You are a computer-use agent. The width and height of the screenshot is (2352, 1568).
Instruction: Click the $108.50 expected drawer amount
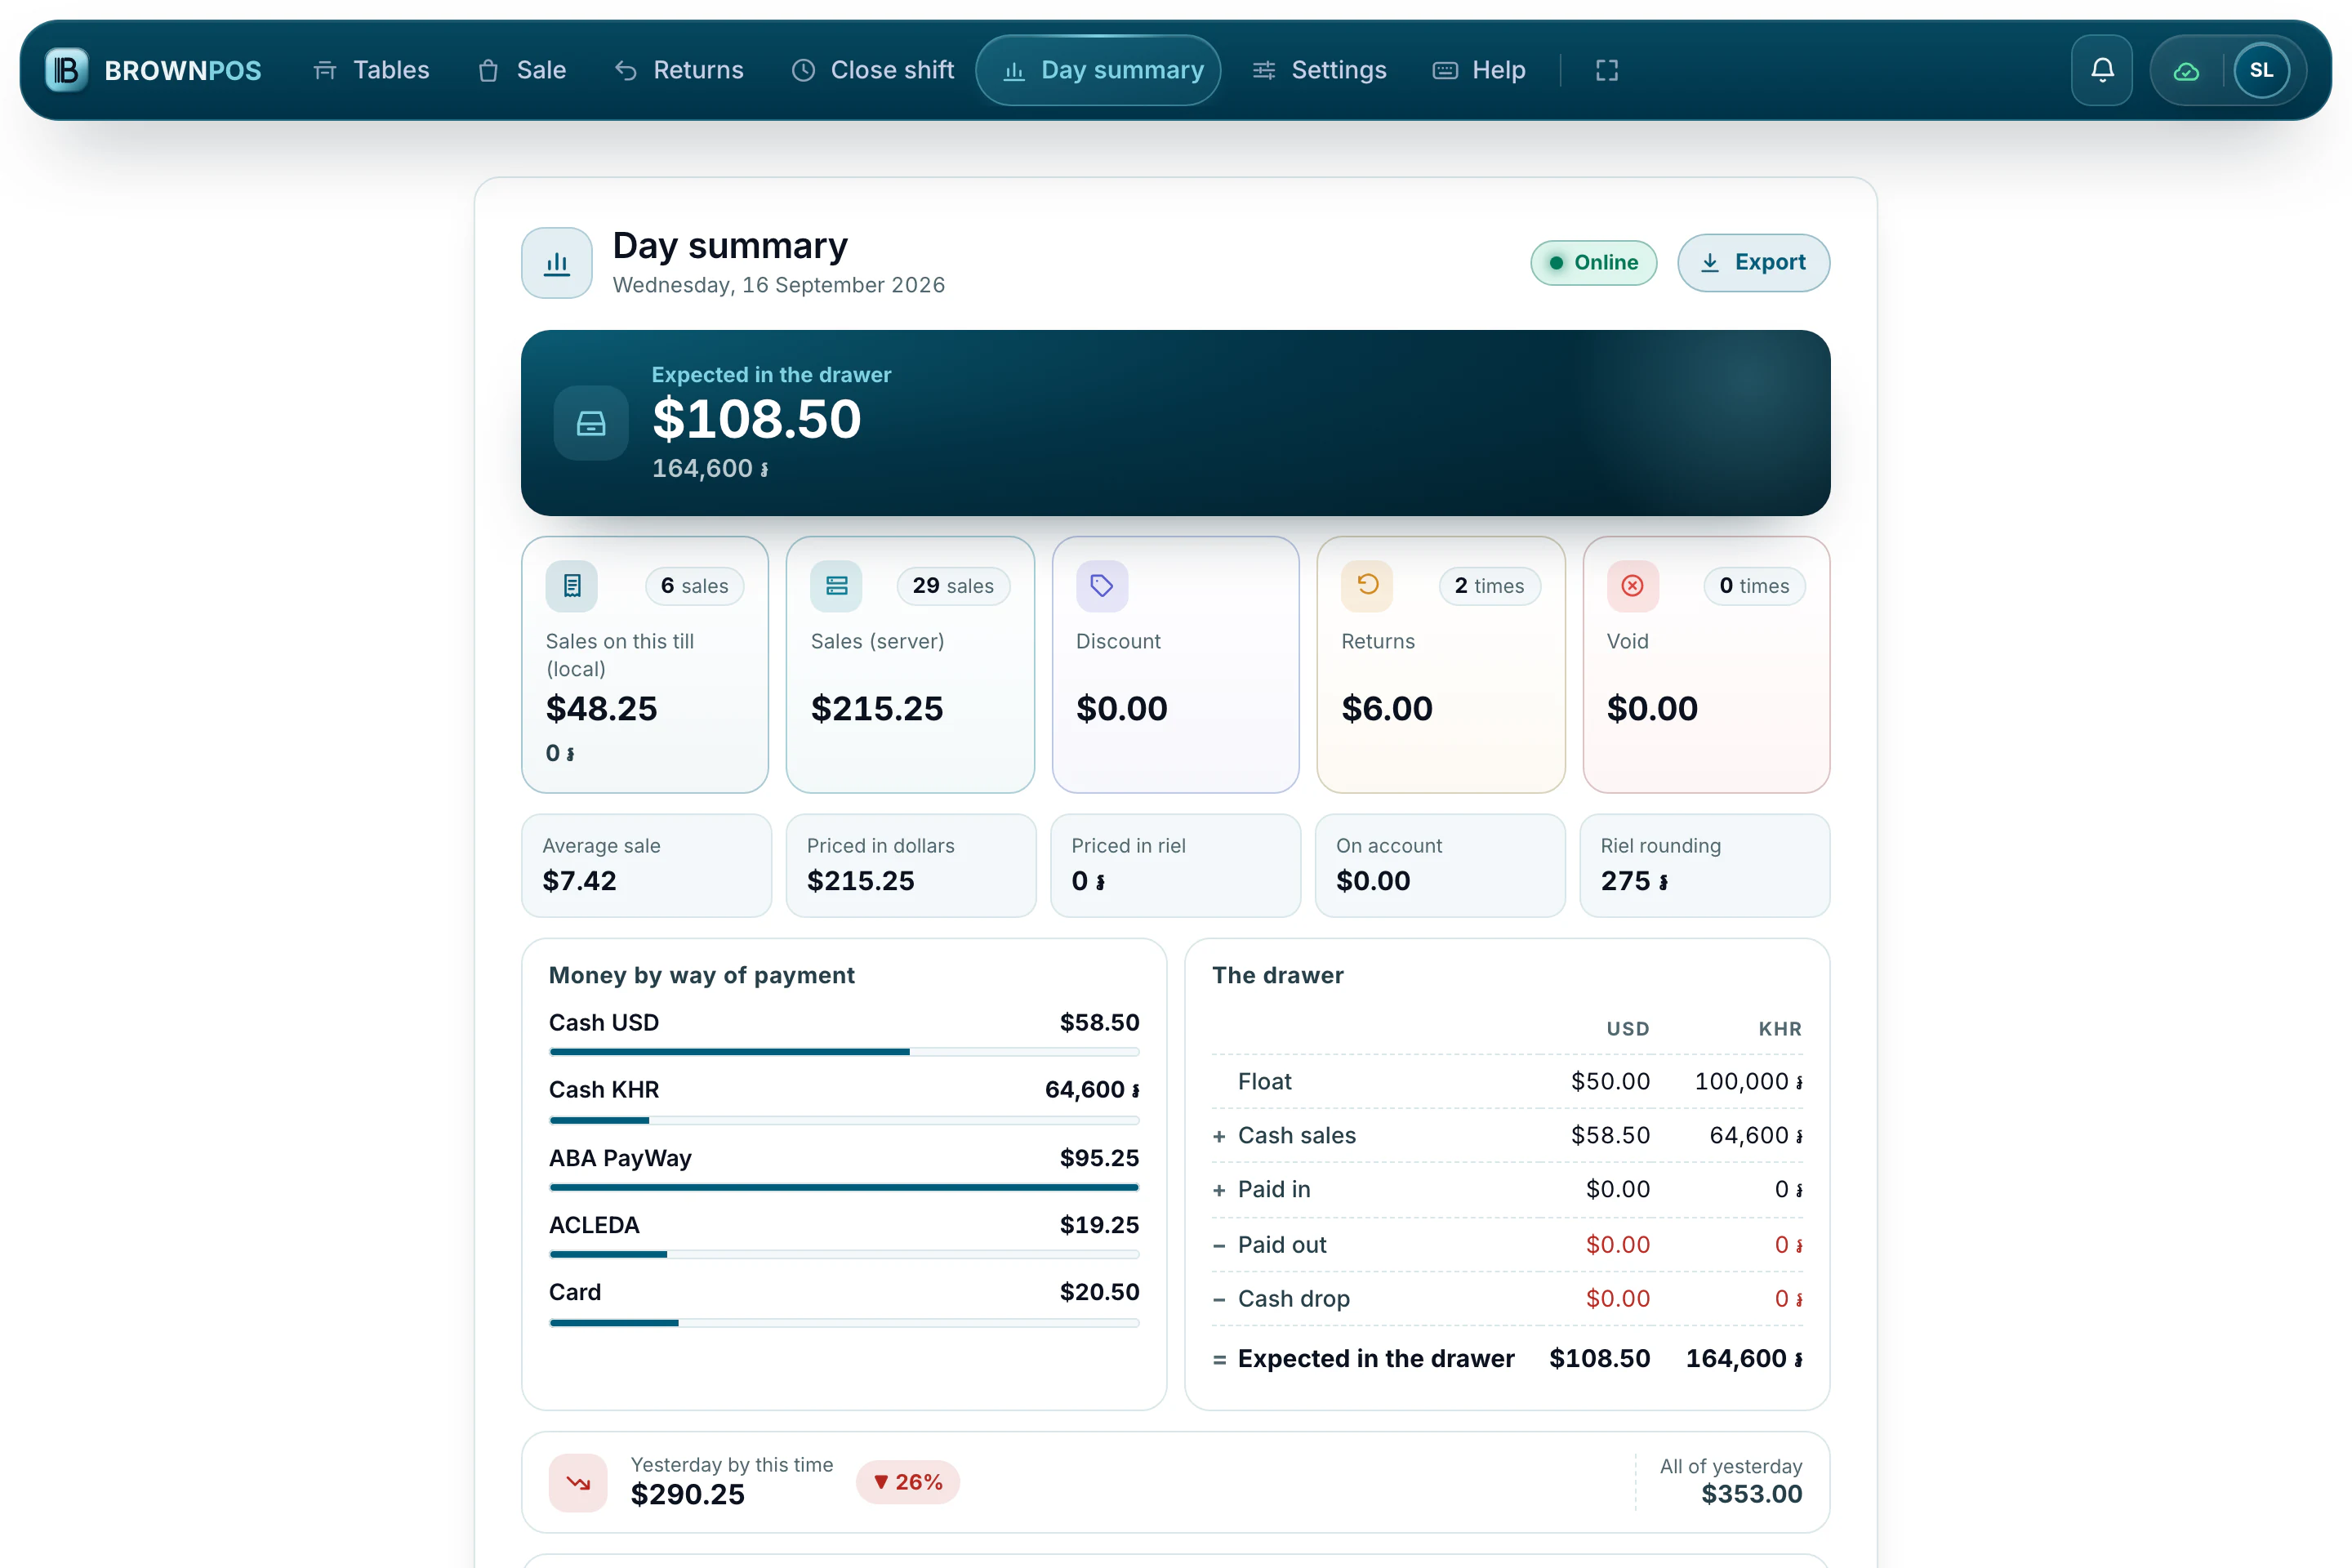pyautogui.click(x=756, y=419)
